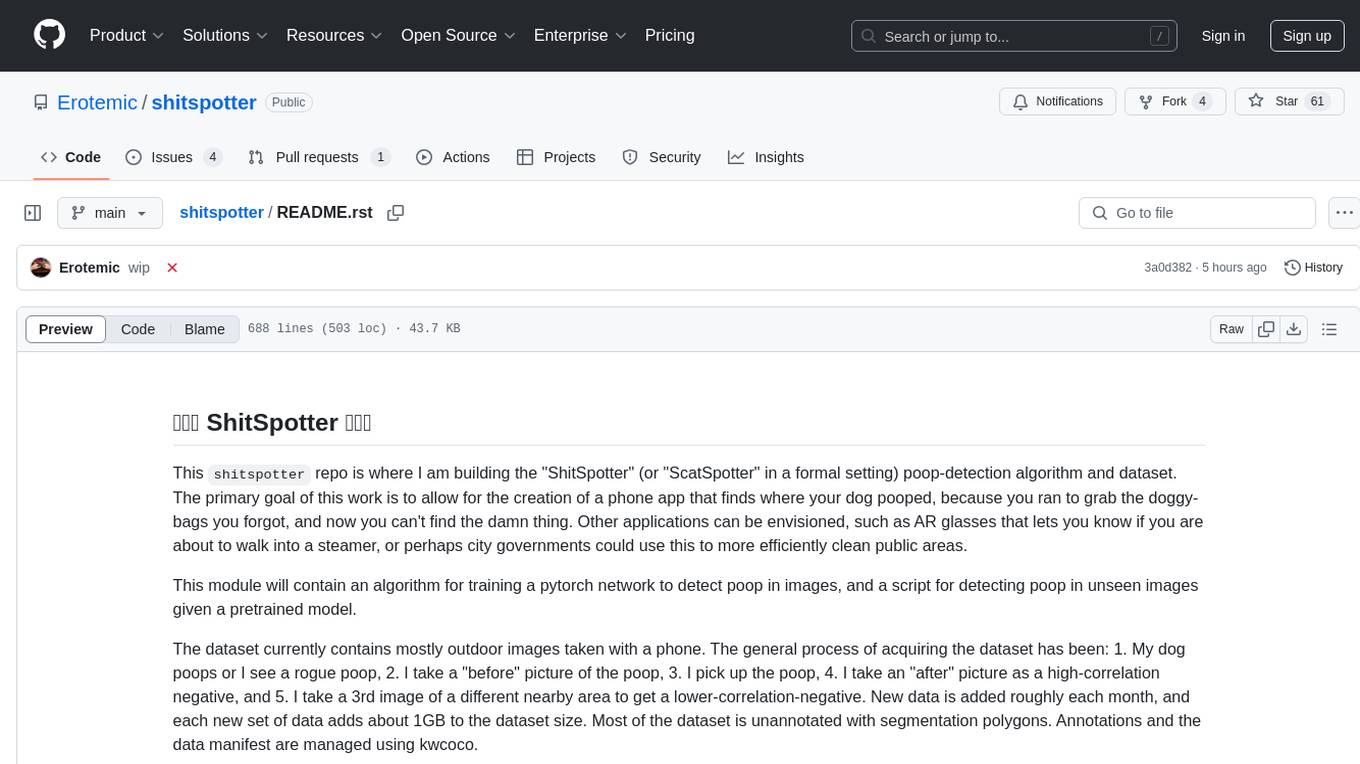Click the 688 lines file info text

tap(354, 329)
